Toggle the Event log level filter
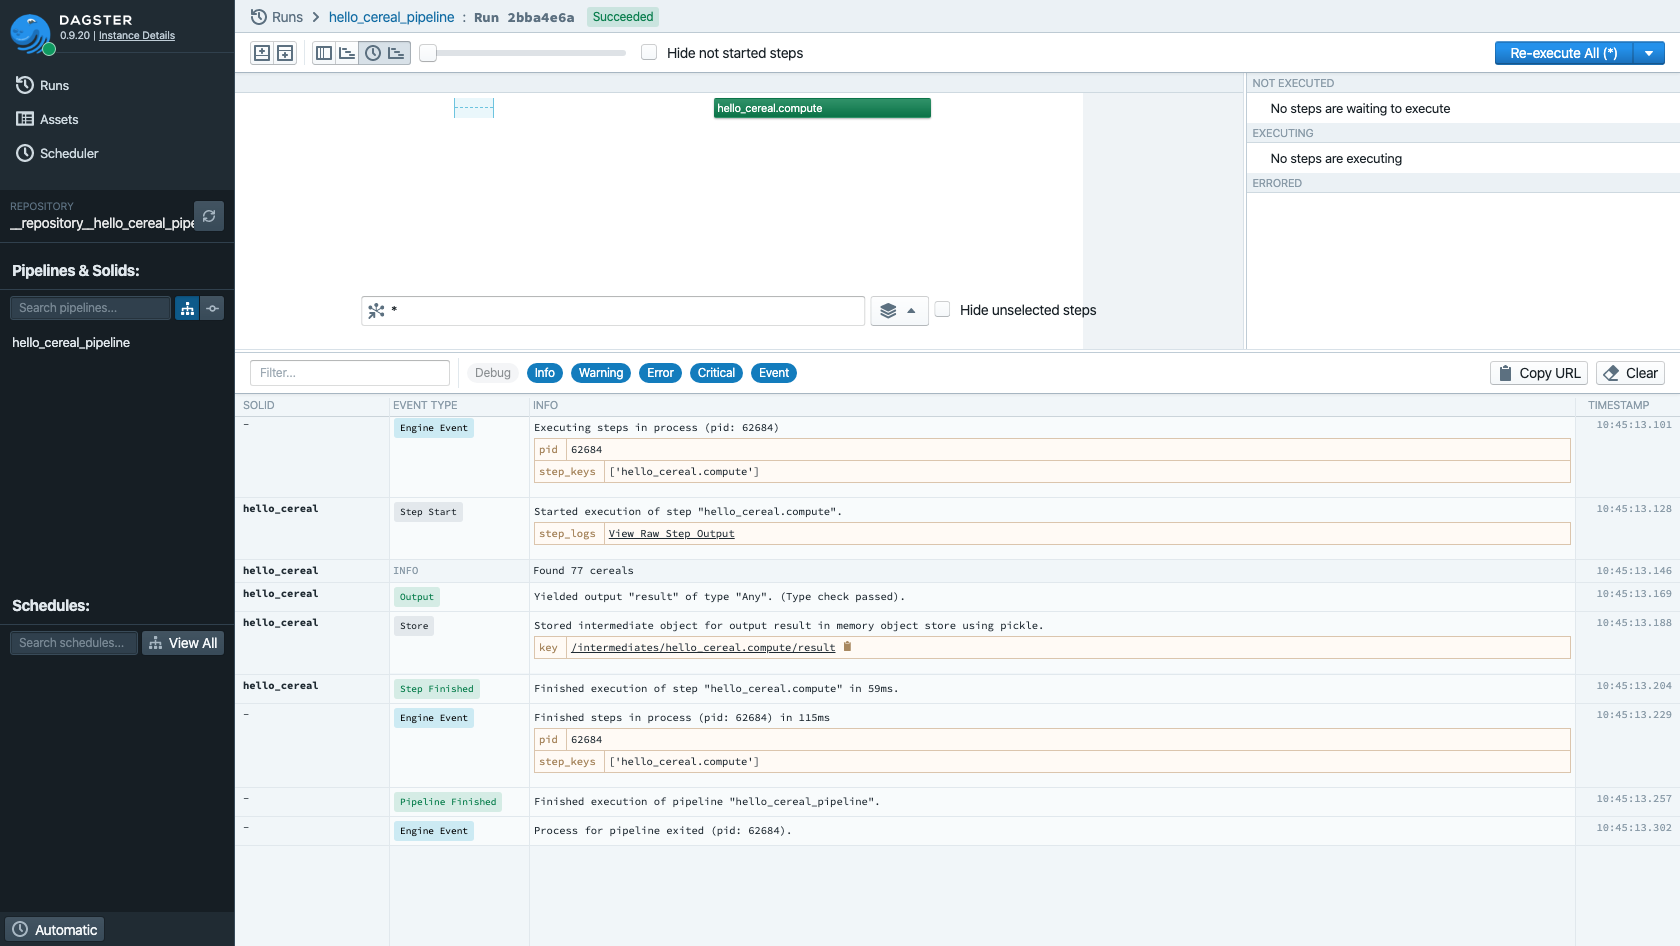This screenshot has width=1680, height=946. (x=774, y=373)
